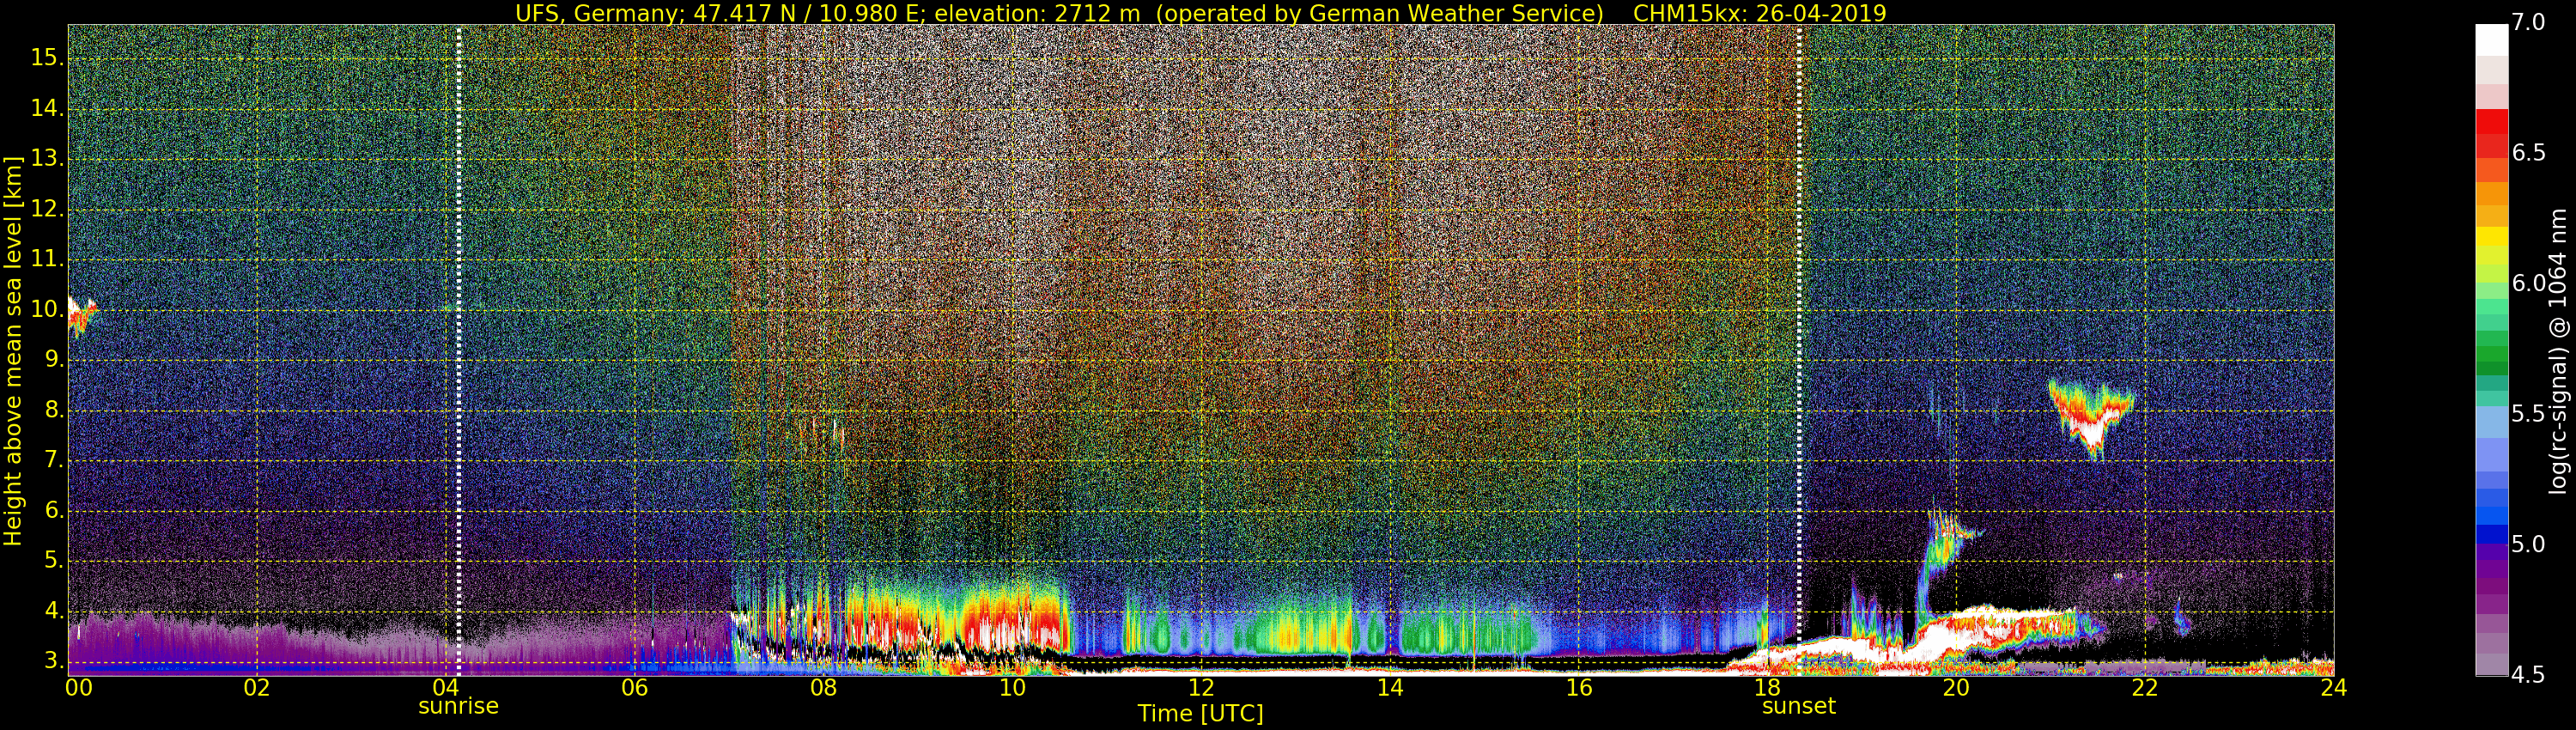This screenshot has width=2576, height=730.
Task: Select height-axis tick label "14."
Action: coord(46,109)
